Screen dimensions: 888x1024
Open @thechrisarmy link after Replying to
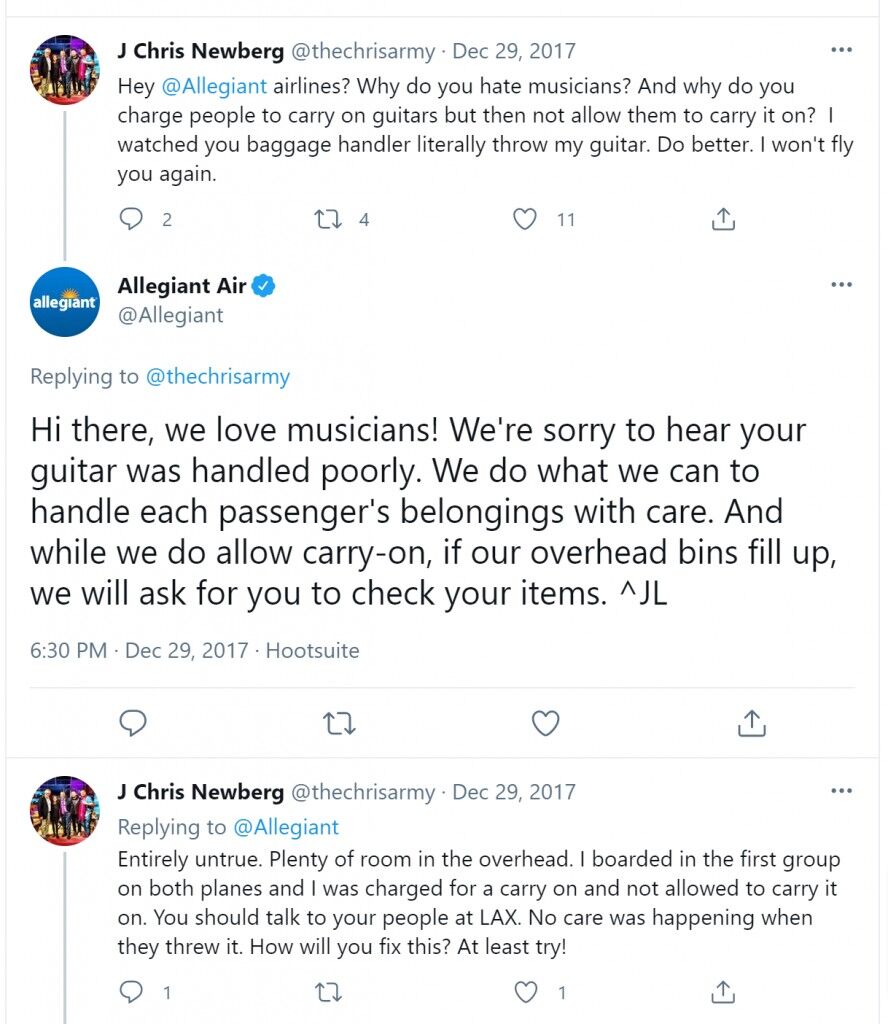[217, 376]
